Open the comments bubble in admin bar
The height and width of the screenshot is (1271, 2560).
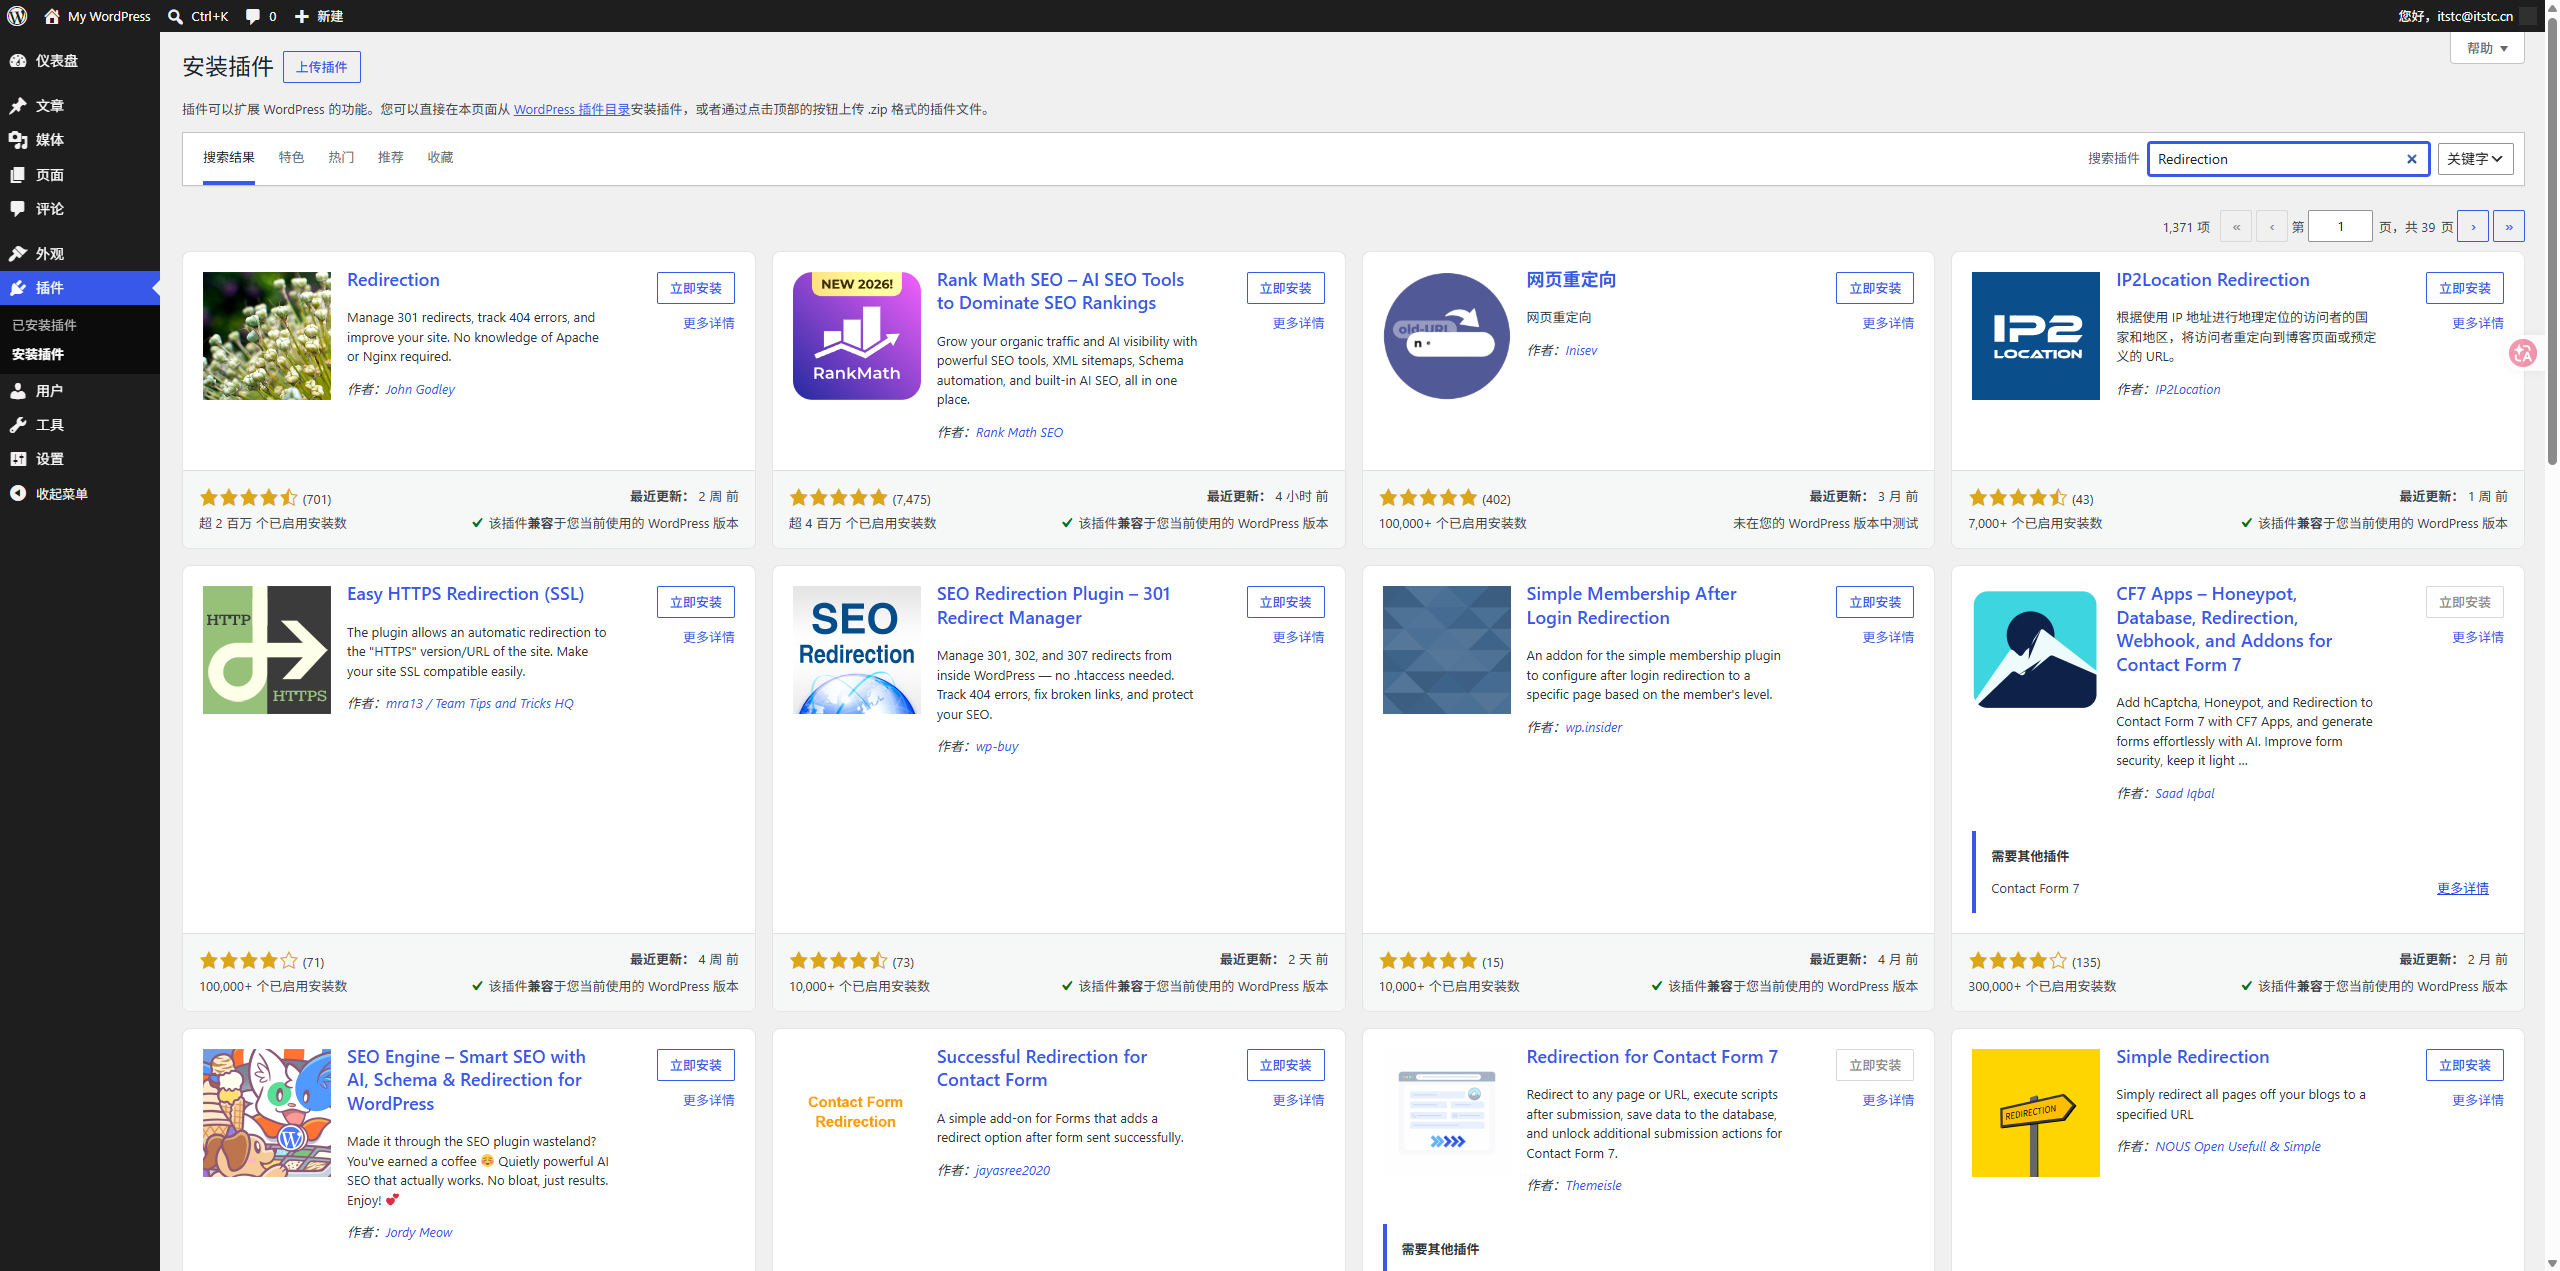coord(260,16)
